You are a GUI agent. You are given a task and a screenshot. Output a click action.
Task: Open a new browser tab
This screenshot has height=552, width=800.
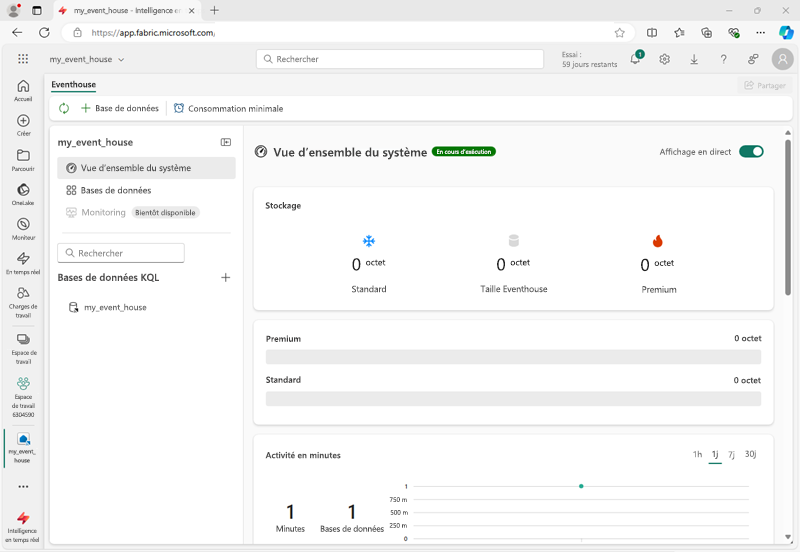215,10
